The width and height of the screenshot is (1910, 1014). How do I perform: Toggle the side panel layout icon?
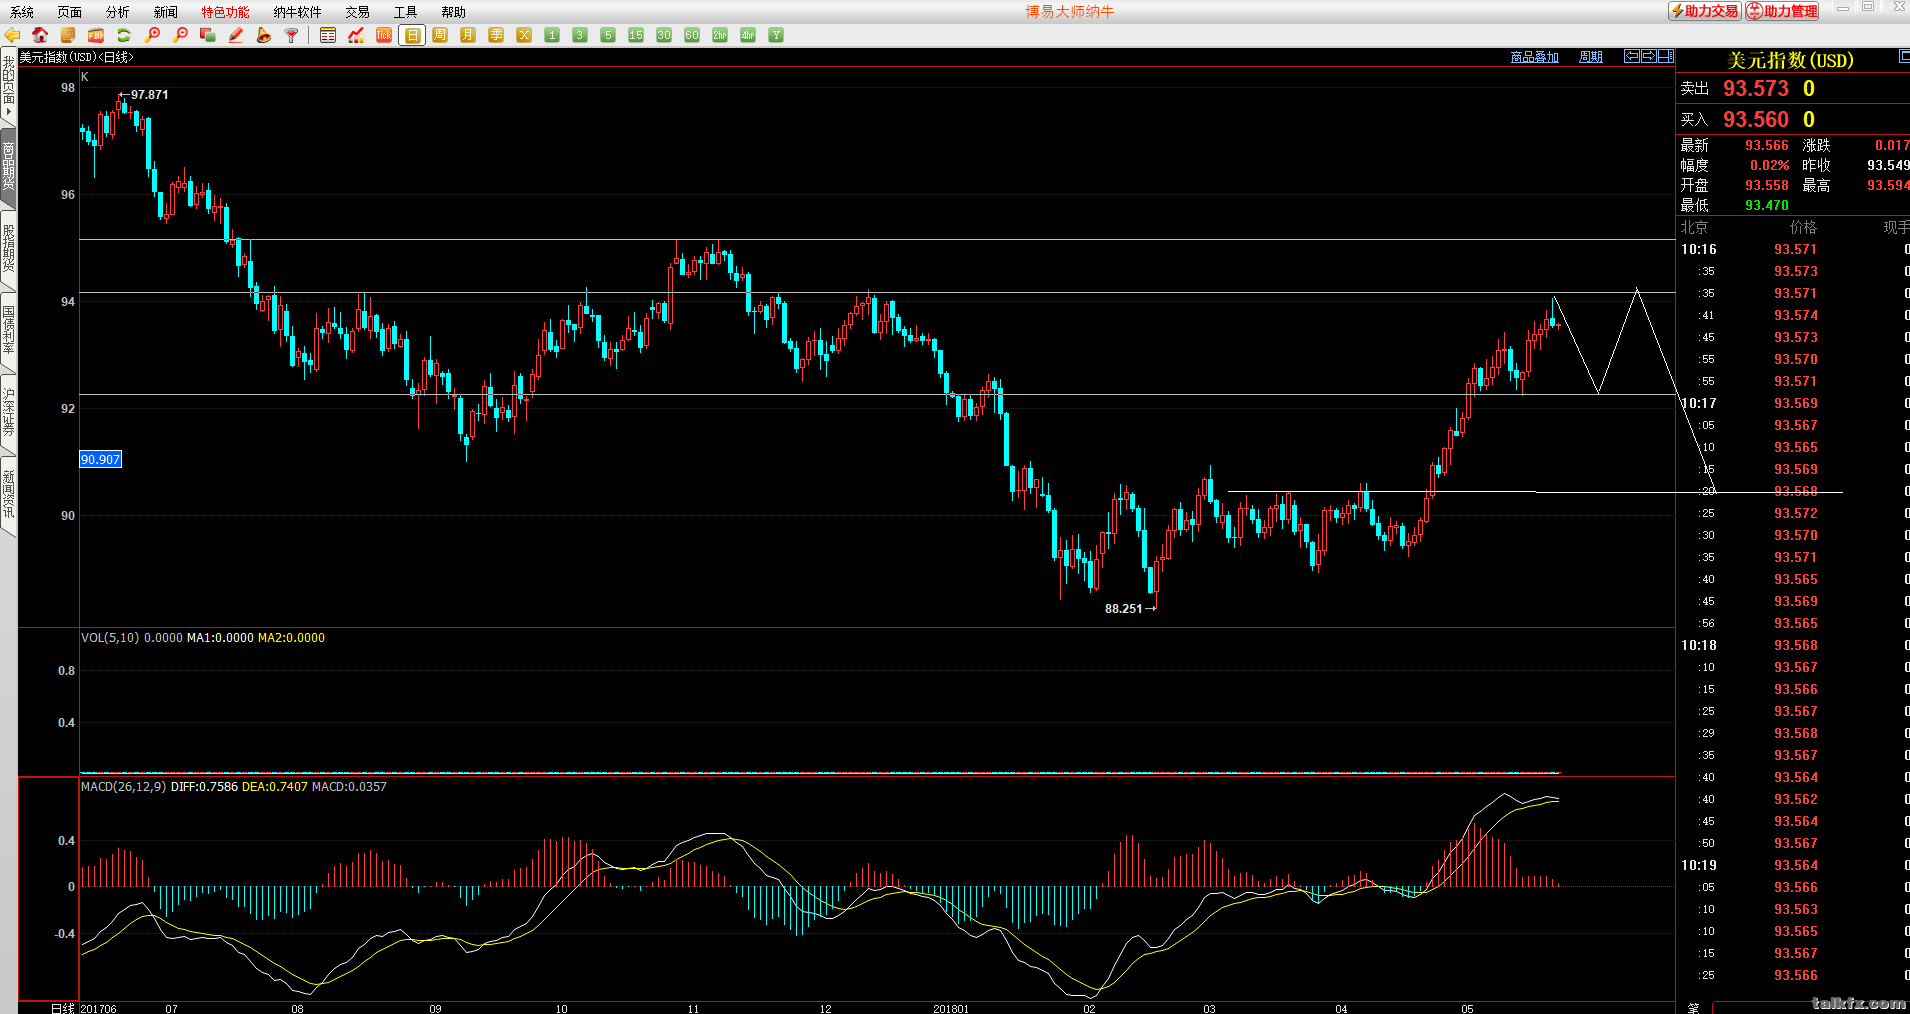[1666, 56]
